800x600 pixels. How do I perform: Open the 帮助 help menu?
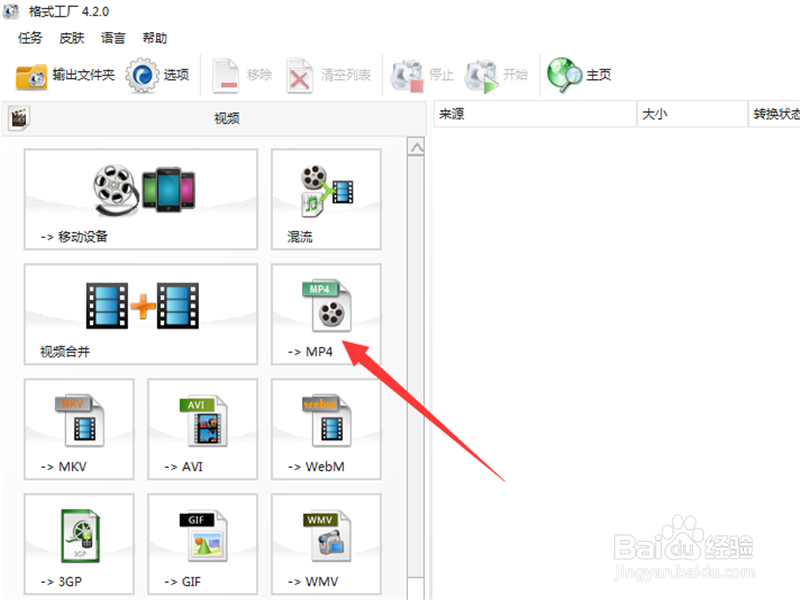[x=155, y=38]
